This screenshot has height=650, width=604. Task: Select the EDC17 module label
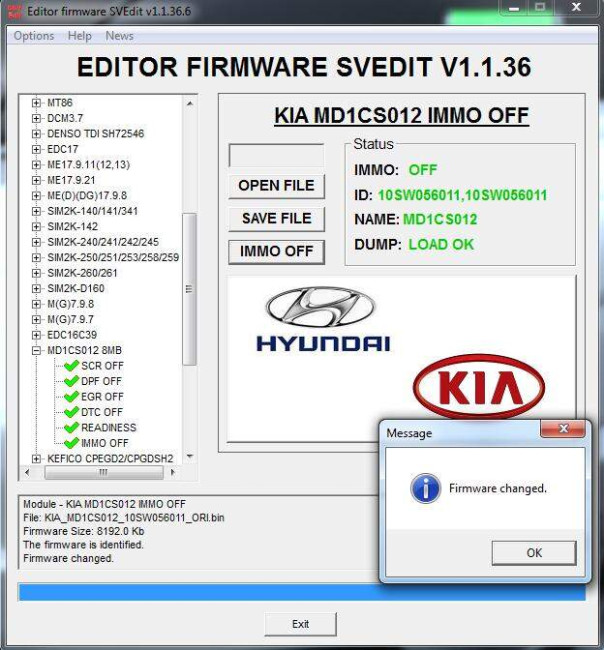(x=63, y=149)
